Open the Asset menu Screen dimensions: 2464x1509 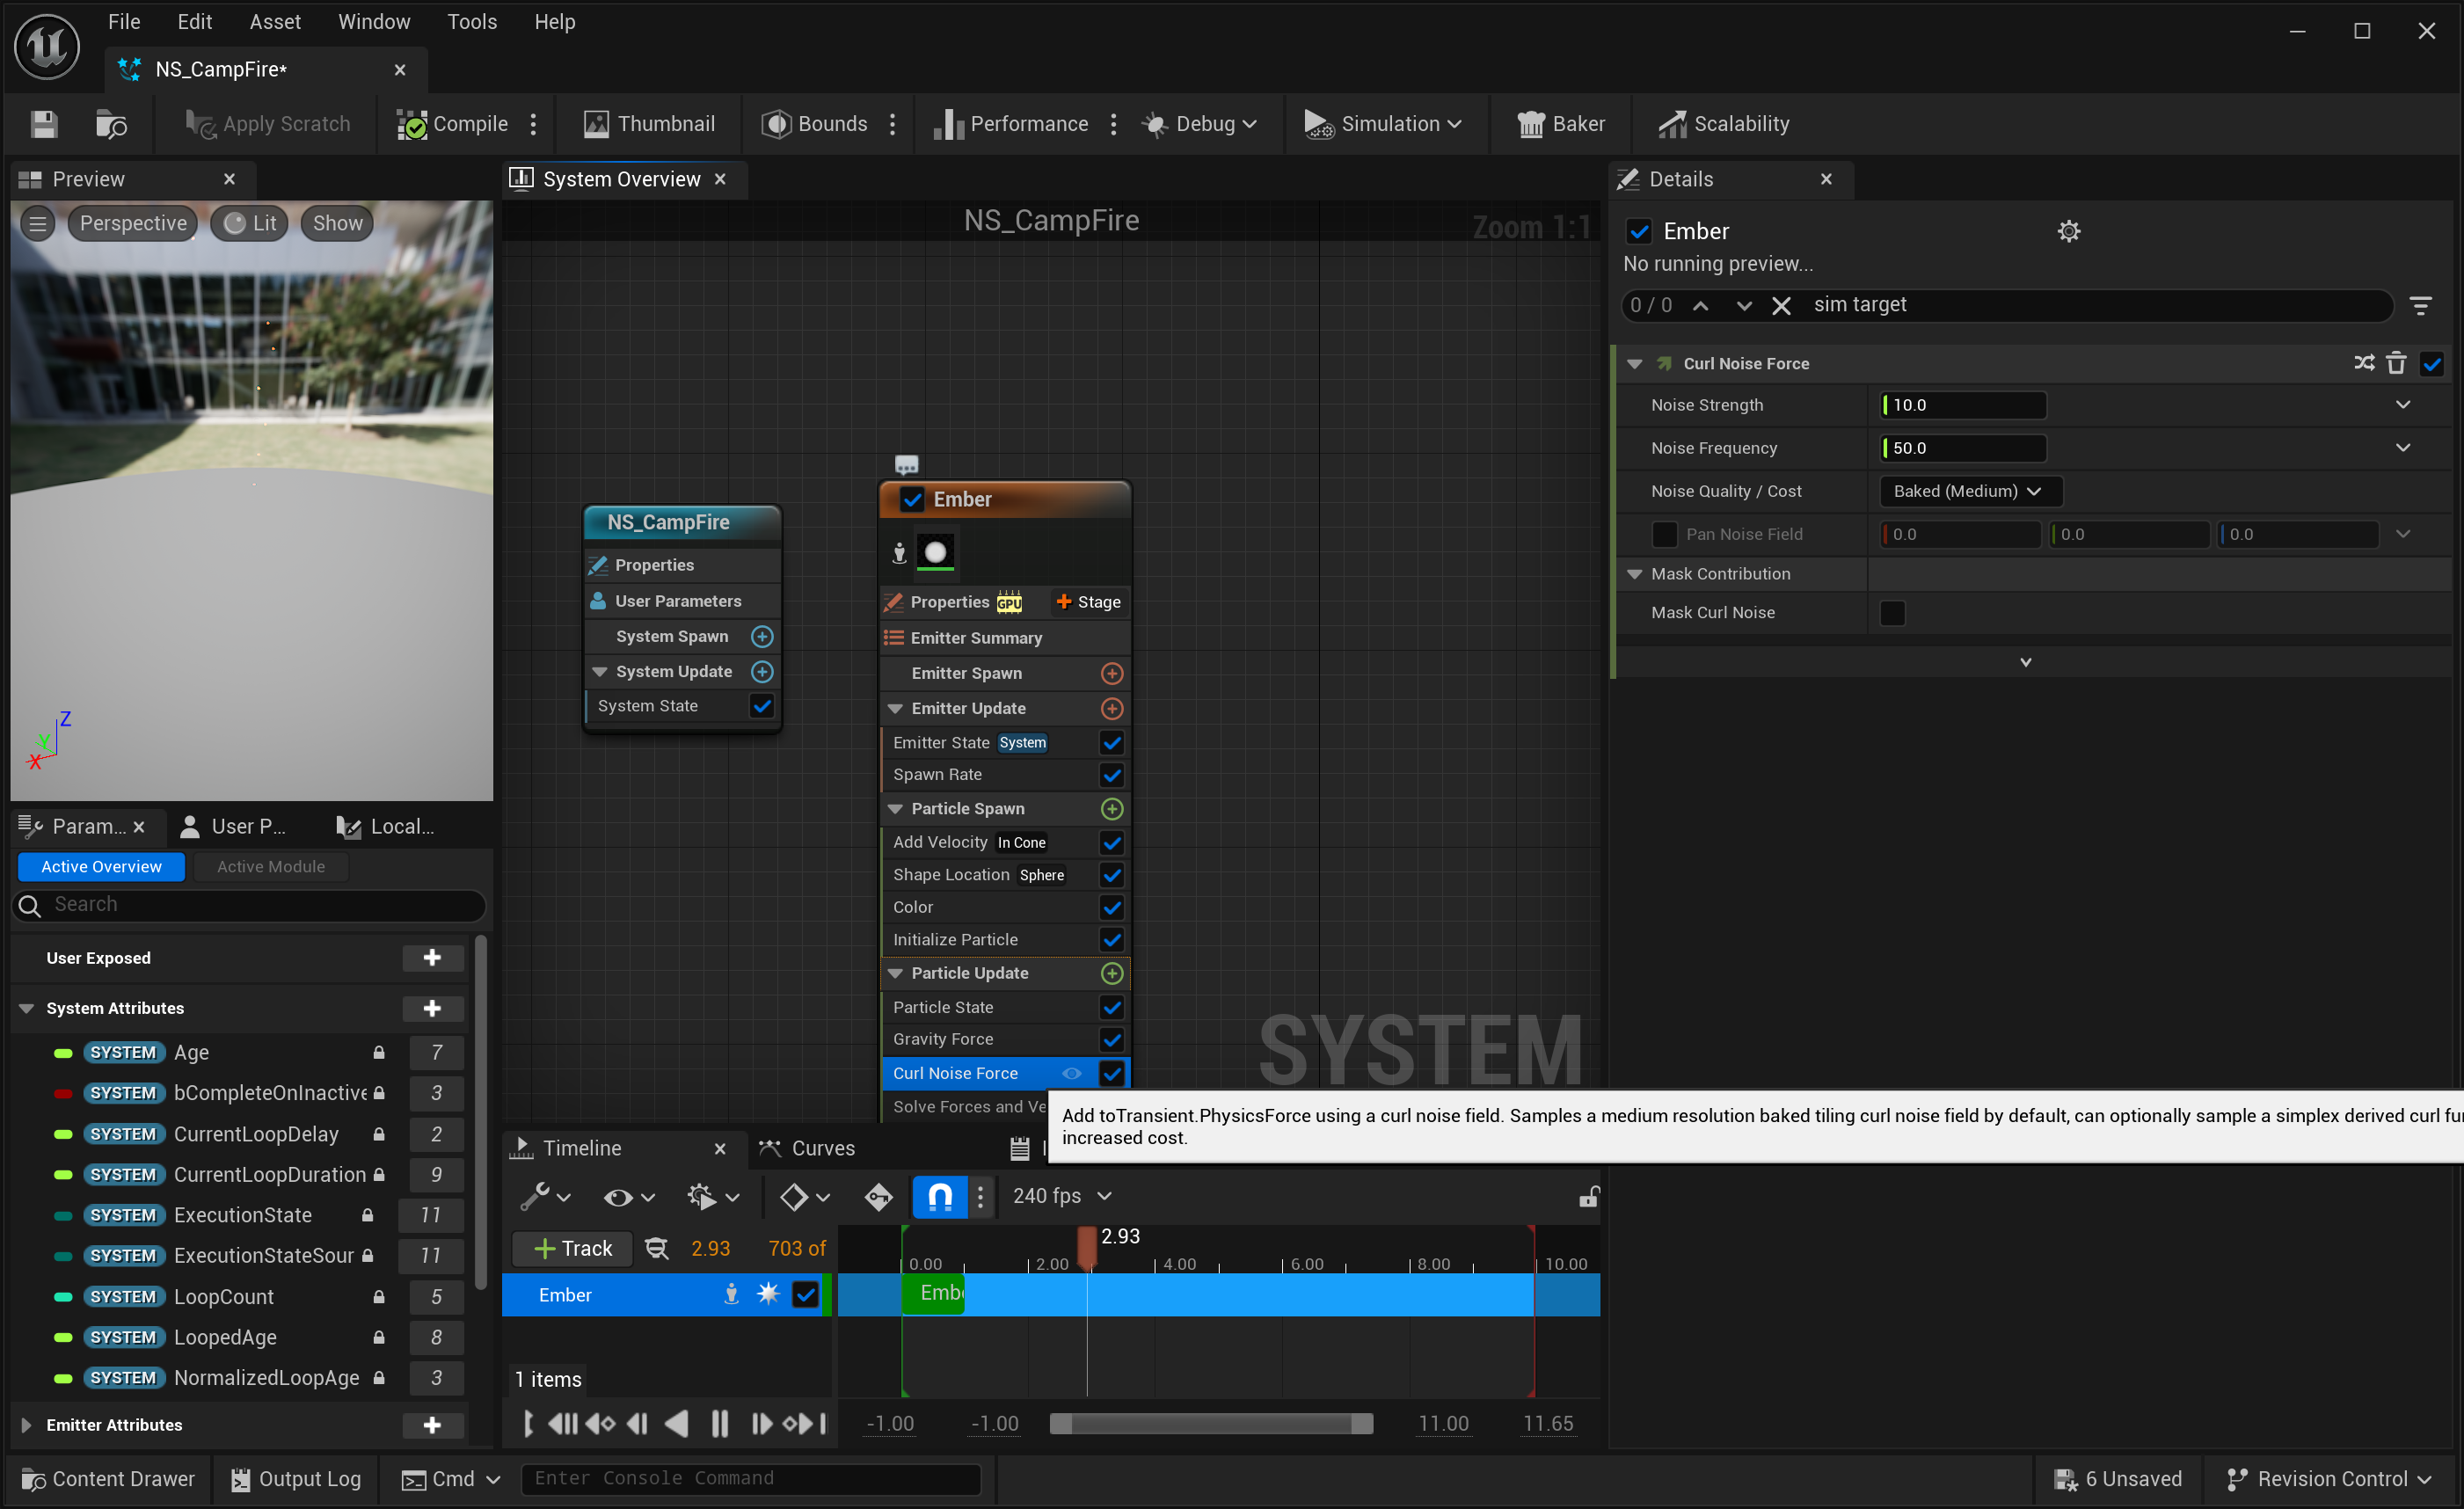coord(274,22)
